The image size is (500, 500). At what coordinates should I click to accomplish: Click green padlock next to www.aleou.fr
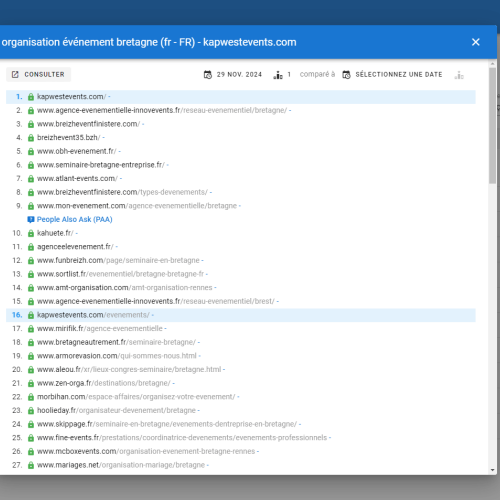point(31,370)
